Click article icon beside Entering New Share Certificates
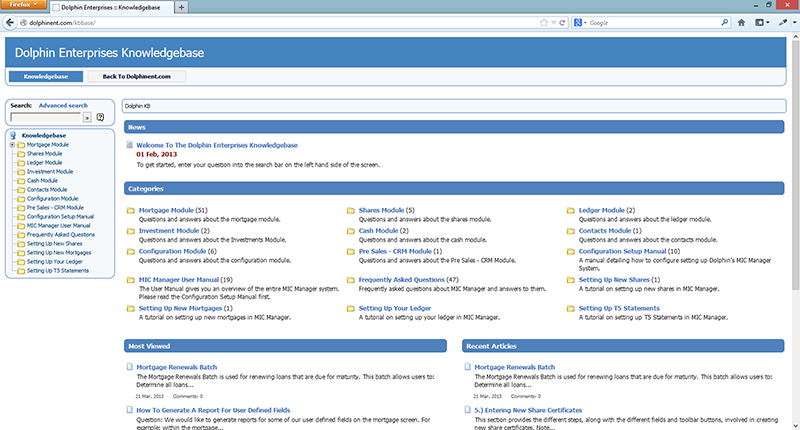The width and height of the screenshot is (800, 430). click(x=468, y=410)
